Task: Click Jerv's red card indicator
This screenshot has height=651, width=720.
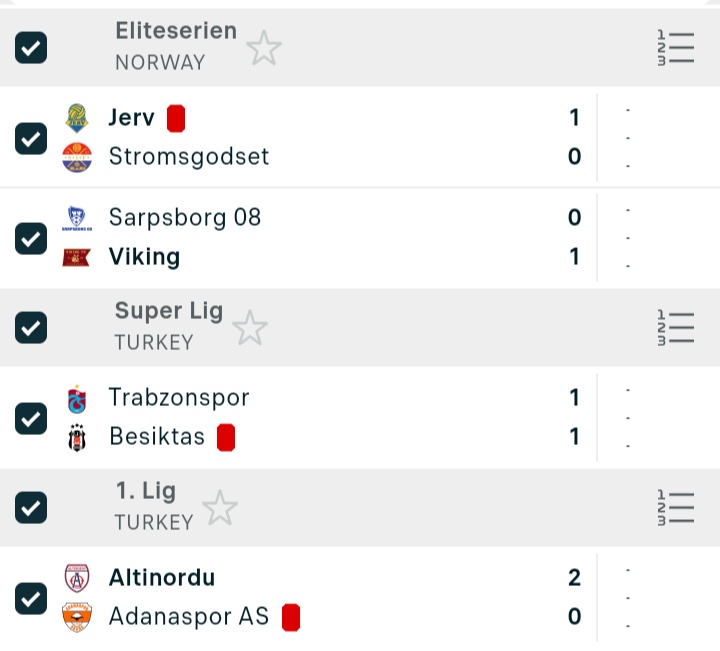Action: click(176, 119)
